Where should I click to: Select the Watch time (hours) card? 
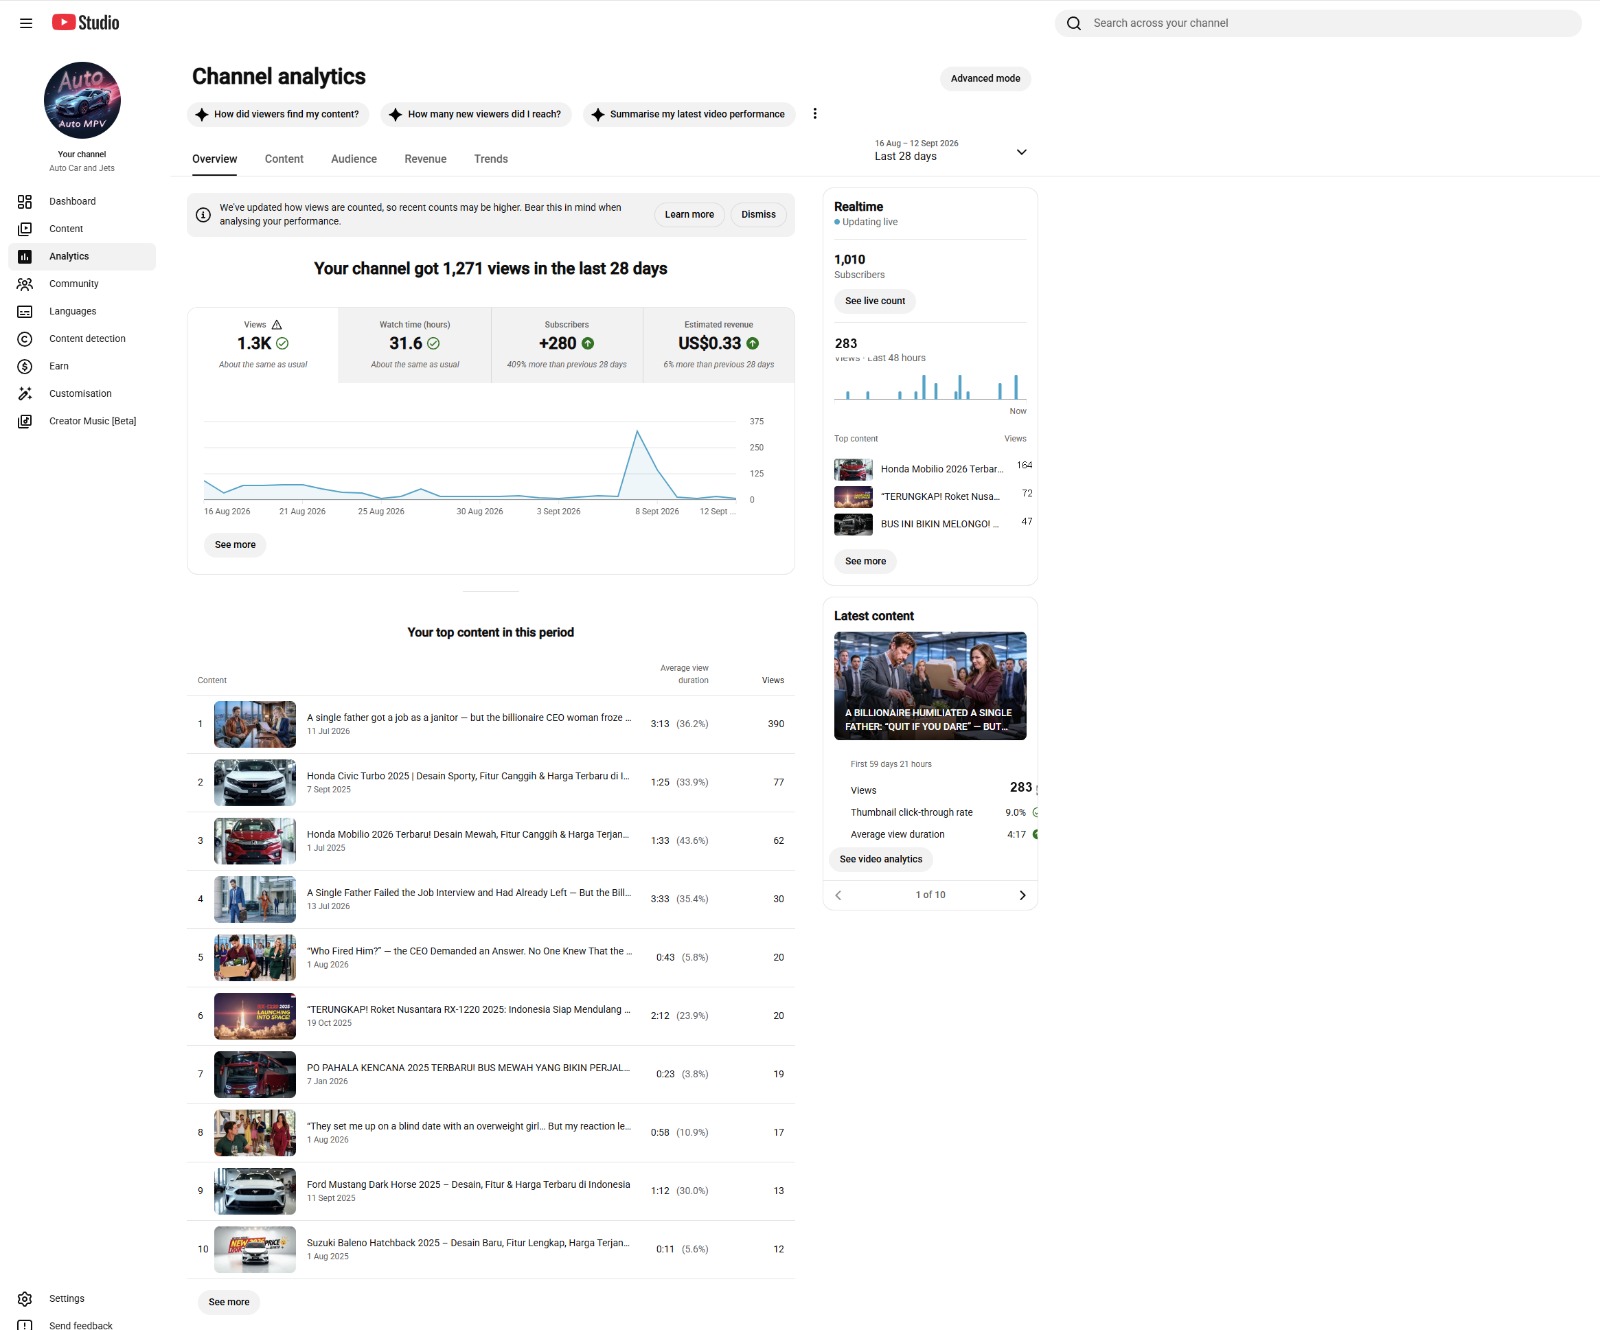415,345
